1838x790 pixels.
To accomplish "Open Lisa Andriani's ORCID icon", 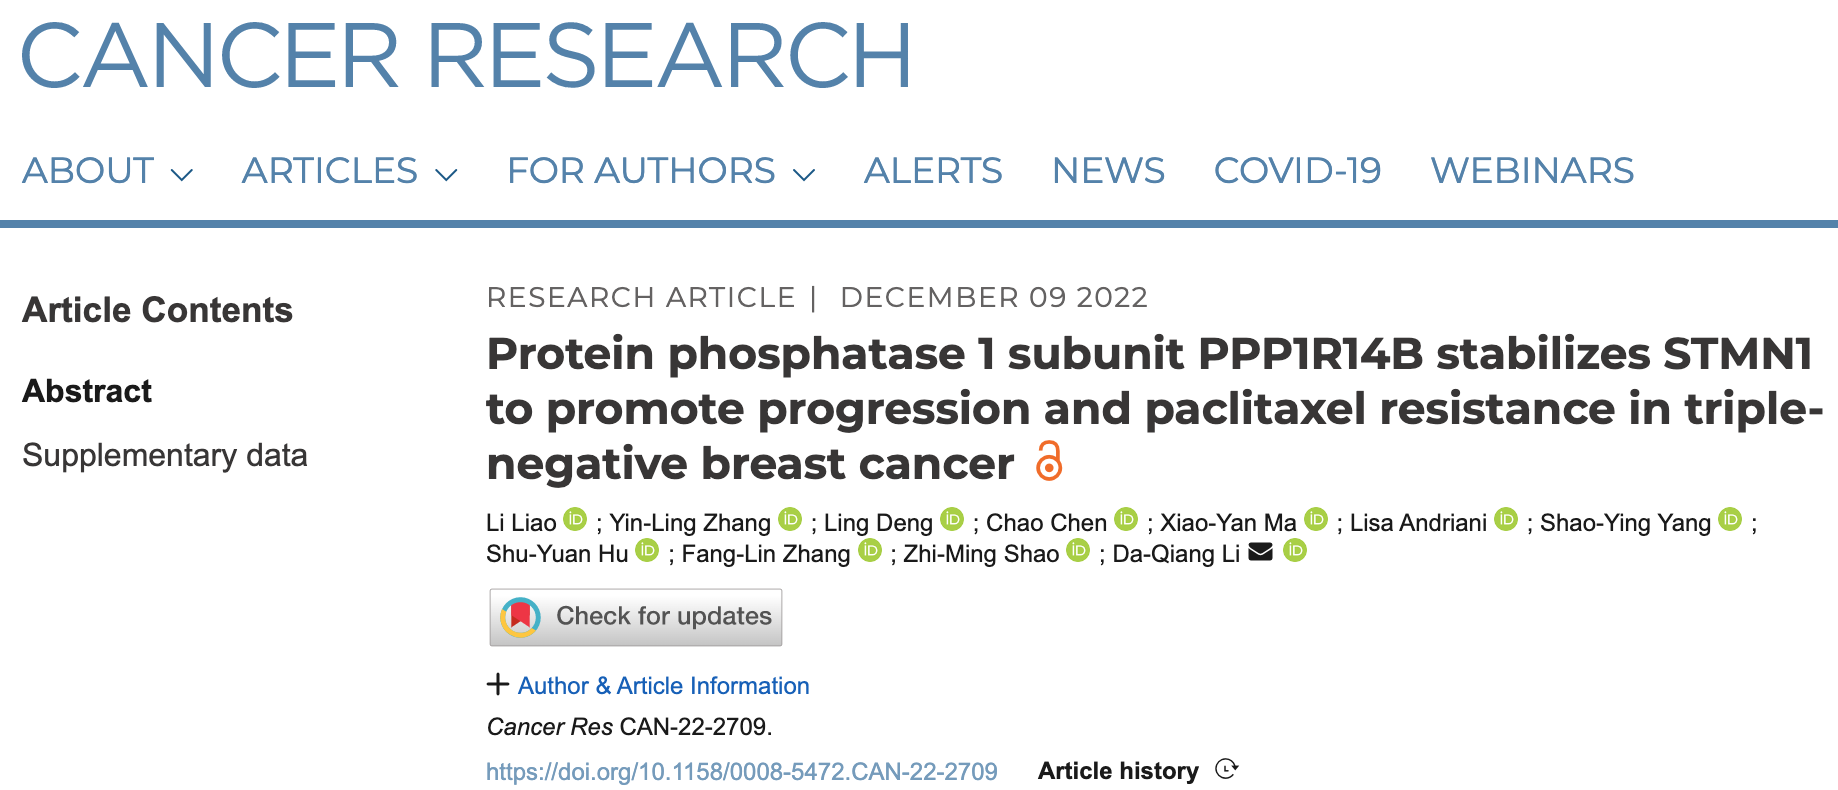I will (1506, 519).
